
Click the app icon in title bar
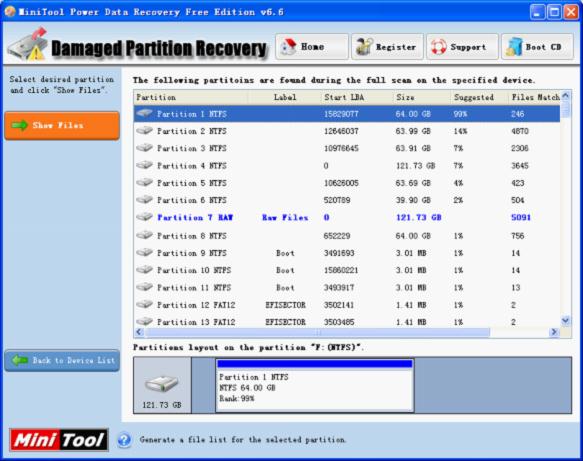(10, 12)
